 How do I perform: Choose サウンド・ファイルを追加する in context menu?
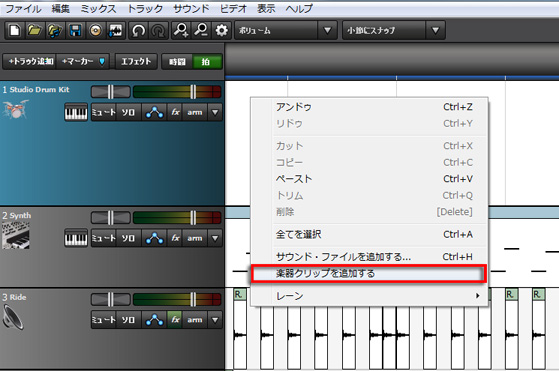coord(369,257)
